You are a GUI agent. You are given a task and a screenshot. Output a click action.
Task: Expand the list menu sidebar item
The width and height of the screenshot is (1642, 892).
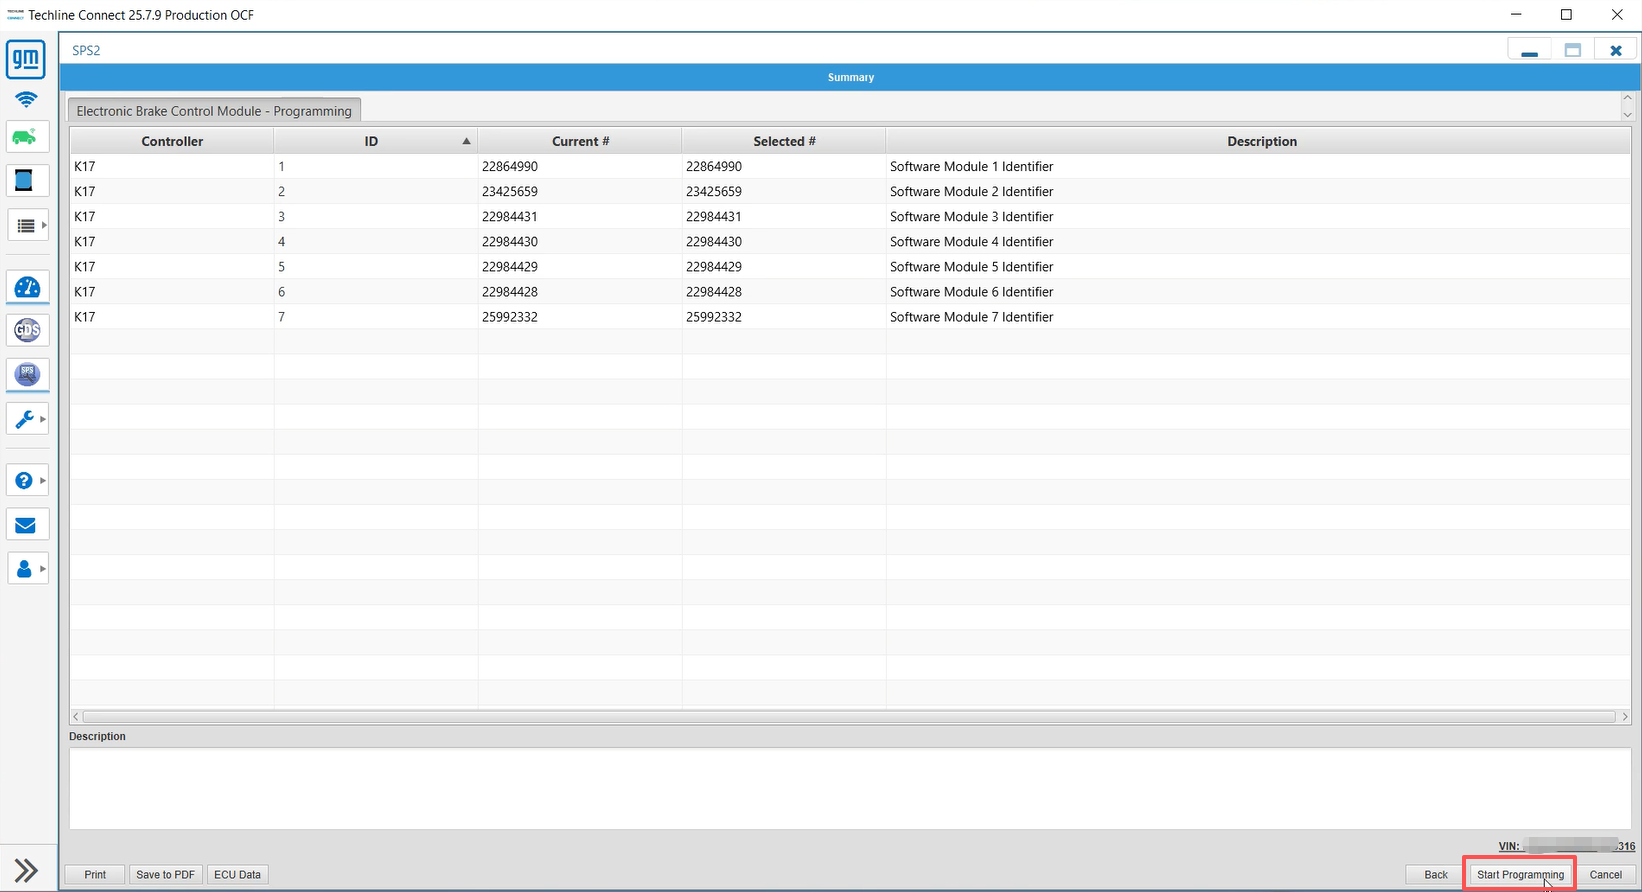tap(27, 226)
